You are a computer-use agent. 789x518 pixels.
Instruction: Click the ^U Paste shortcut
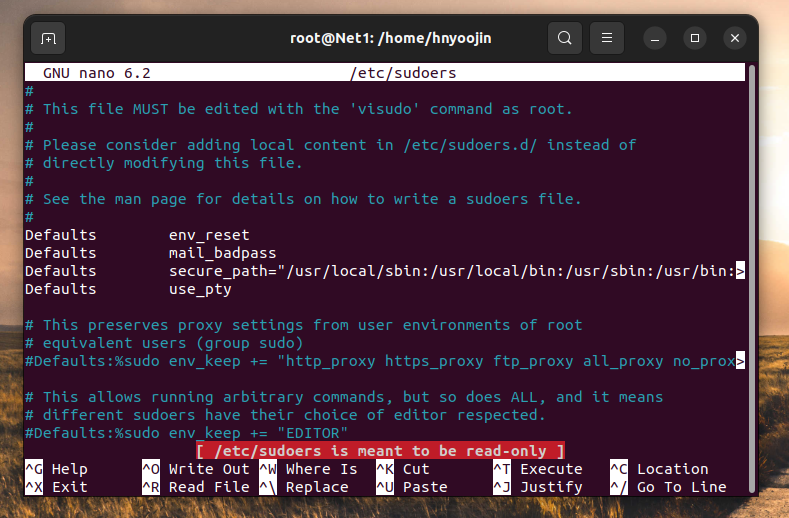(412, 487)
